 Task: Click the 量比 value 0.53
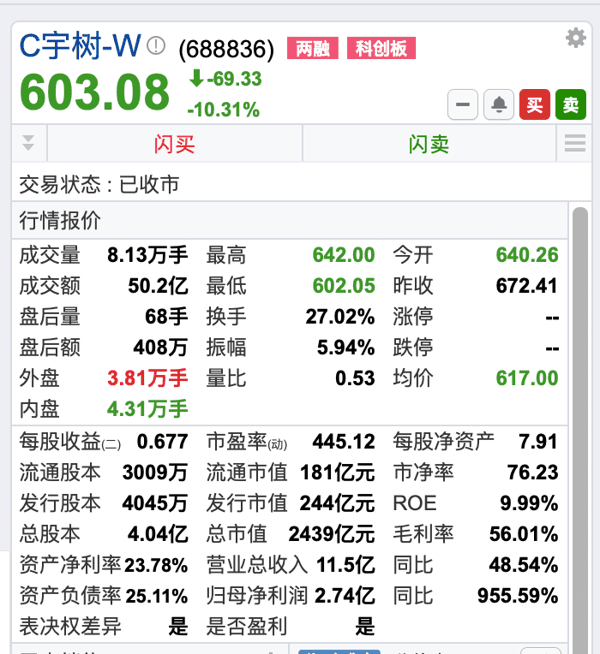pyautogui.click(x=355, y=378)
